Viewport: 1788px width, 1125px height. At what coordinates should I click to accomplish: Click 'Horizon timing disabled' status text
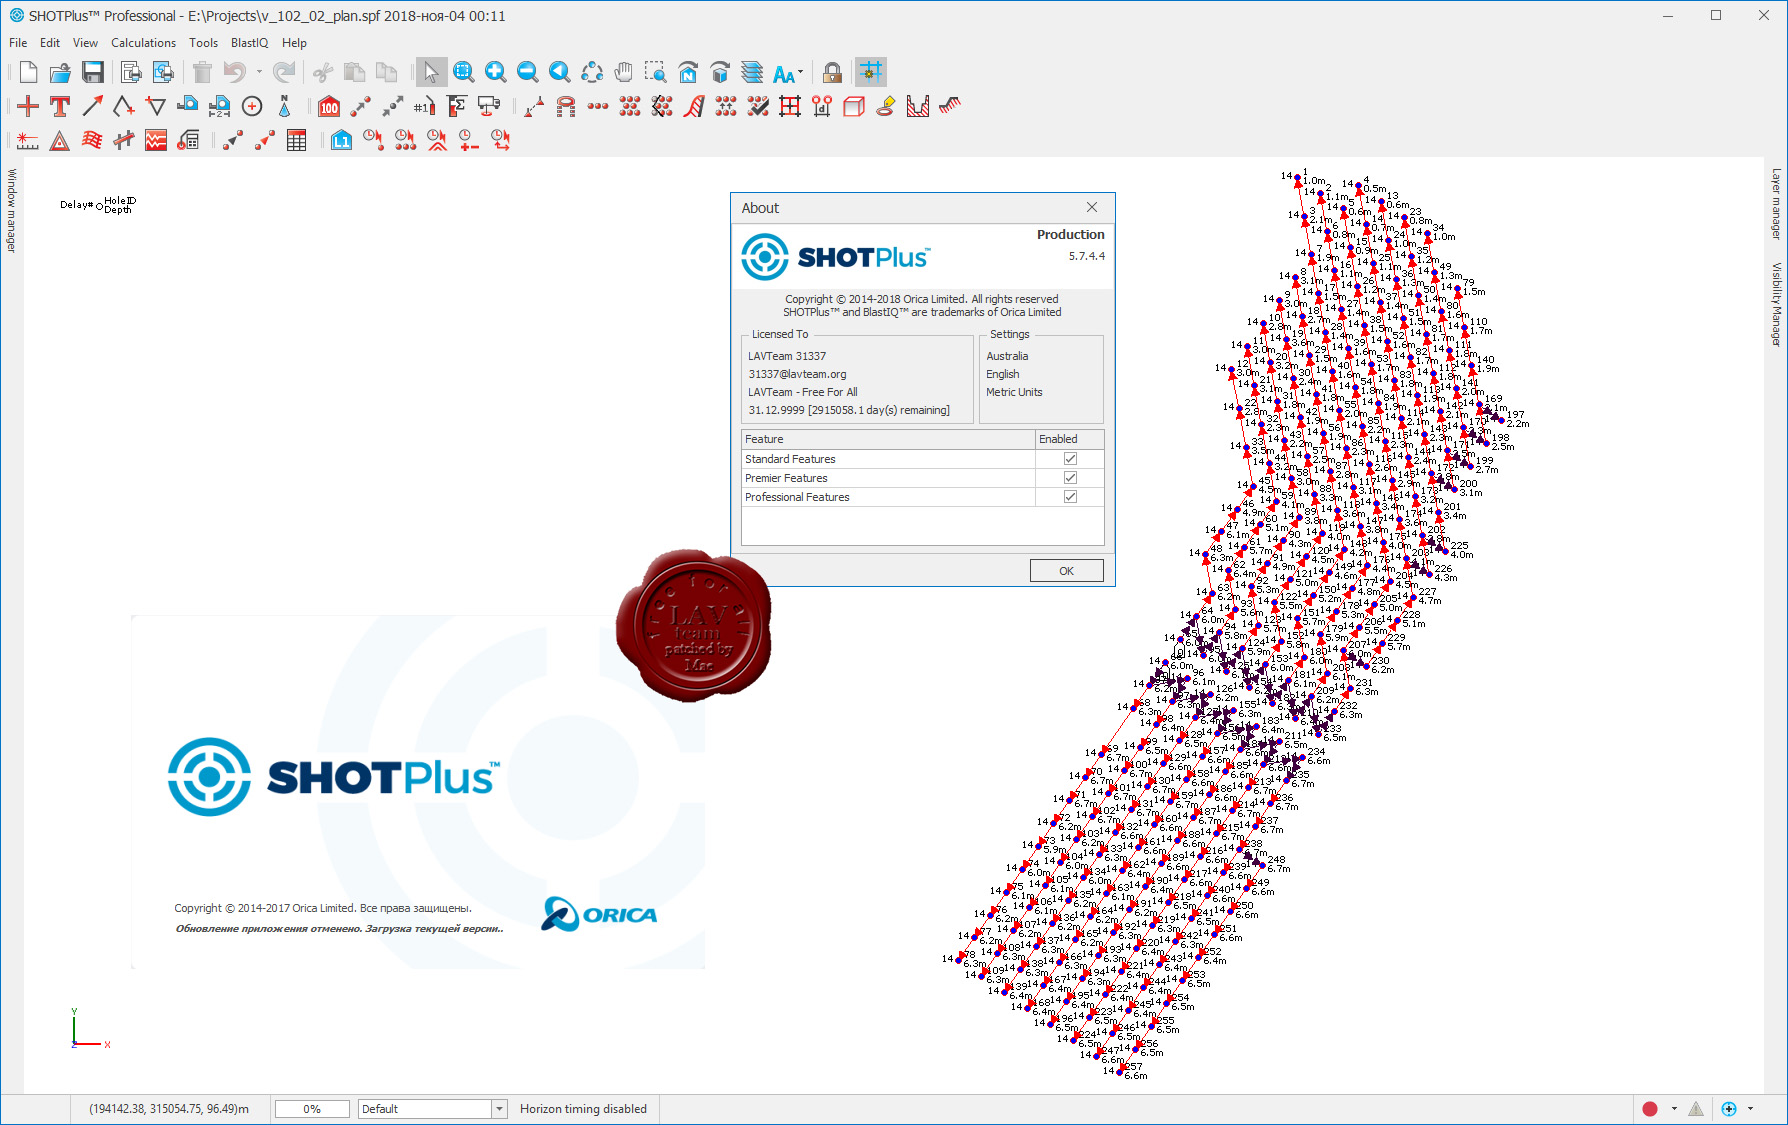click(583, 1109)
